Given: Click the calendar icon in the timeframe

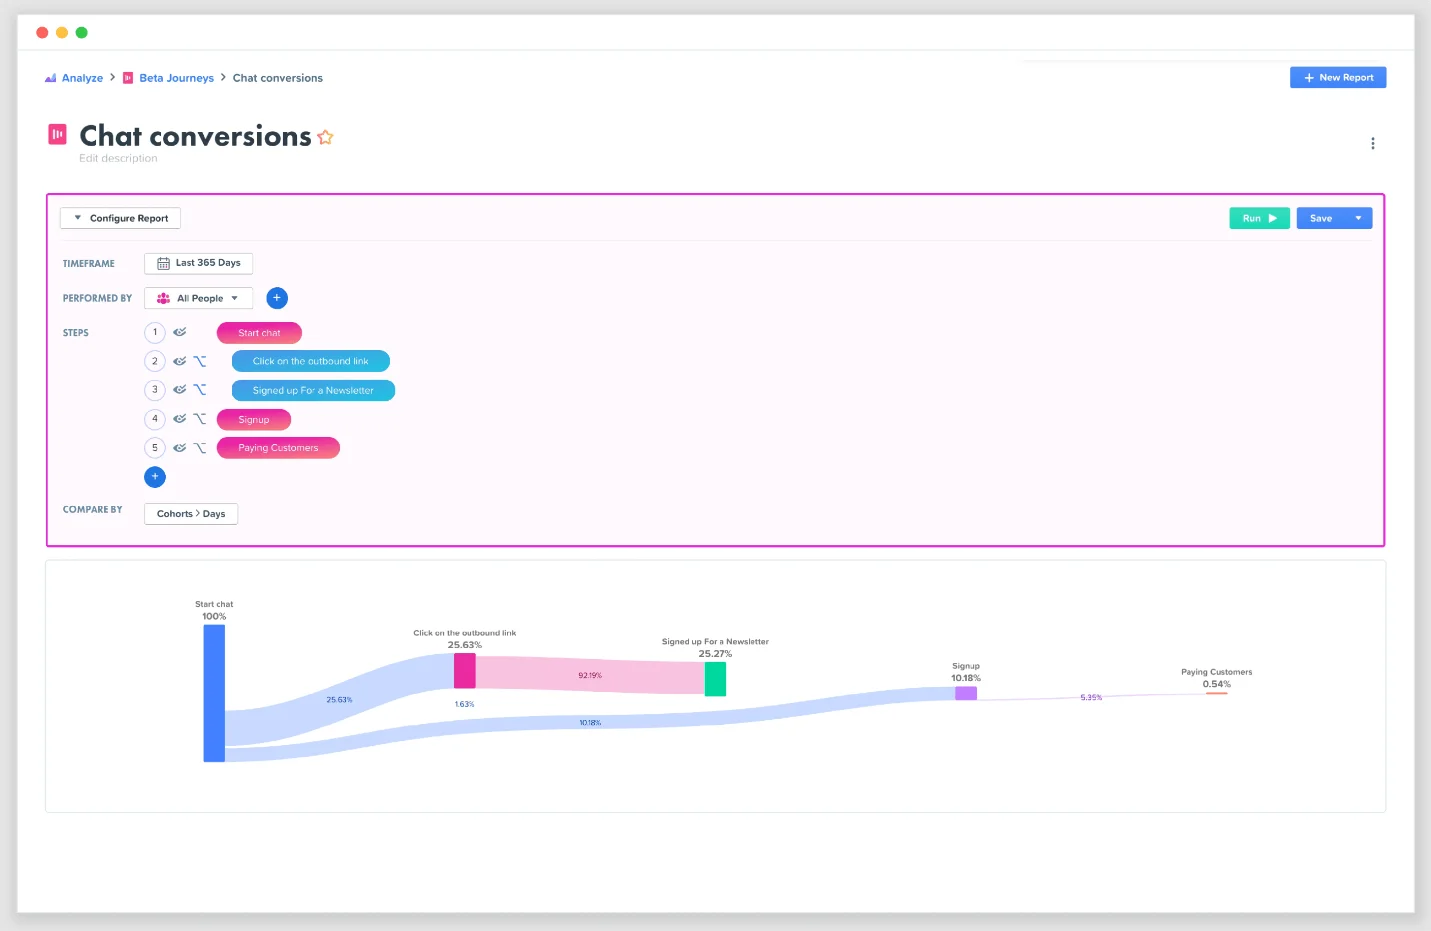Looking at the screenshot, I should [163, 263].
